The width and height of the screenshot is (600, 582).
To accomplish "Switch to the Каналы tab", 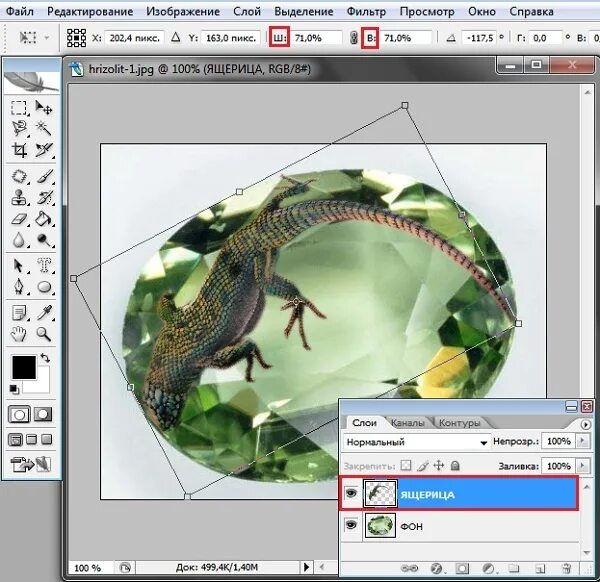I will [x=408, y=423].
